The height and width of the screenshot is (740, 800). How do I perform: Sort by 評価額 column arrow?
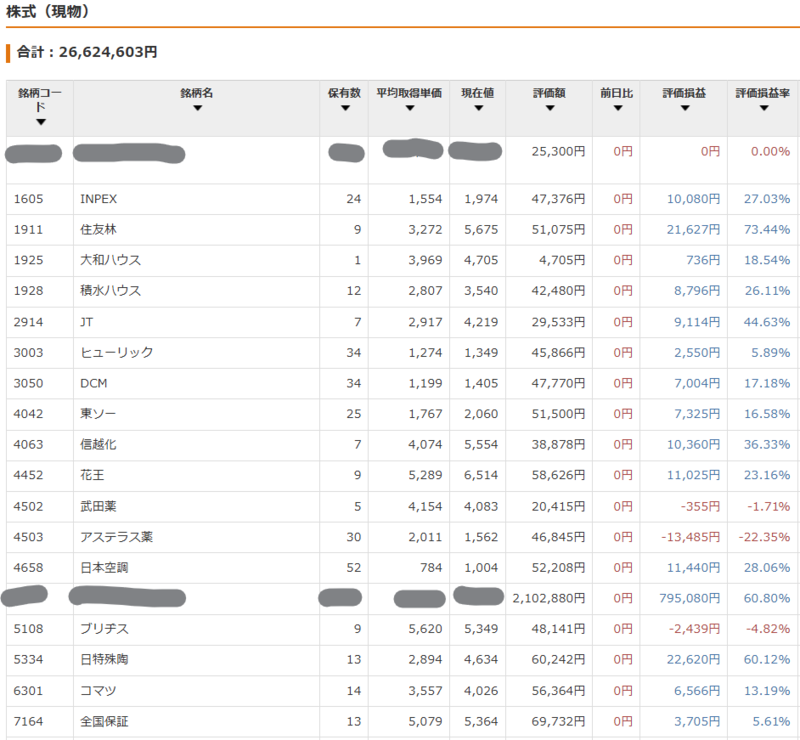point(550,108)
